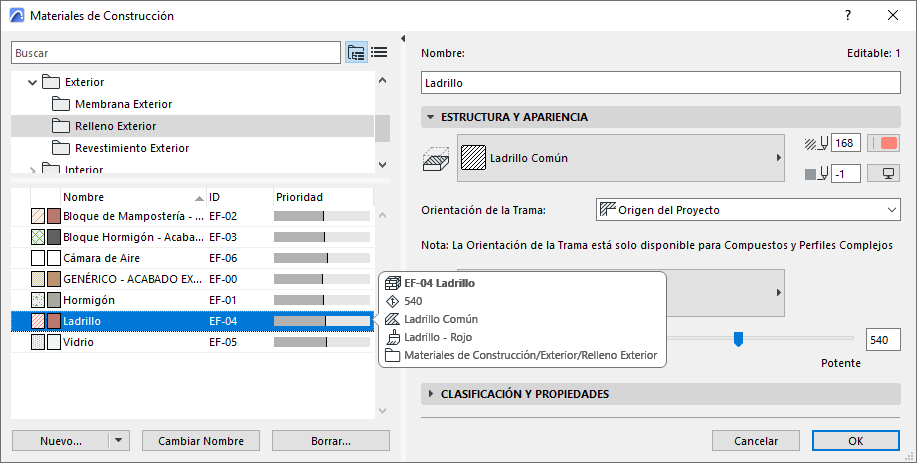Click the background pen window-color button
The height and width of the screenshot is (463, 917).
pyautogui.click(x=884, y=174)
